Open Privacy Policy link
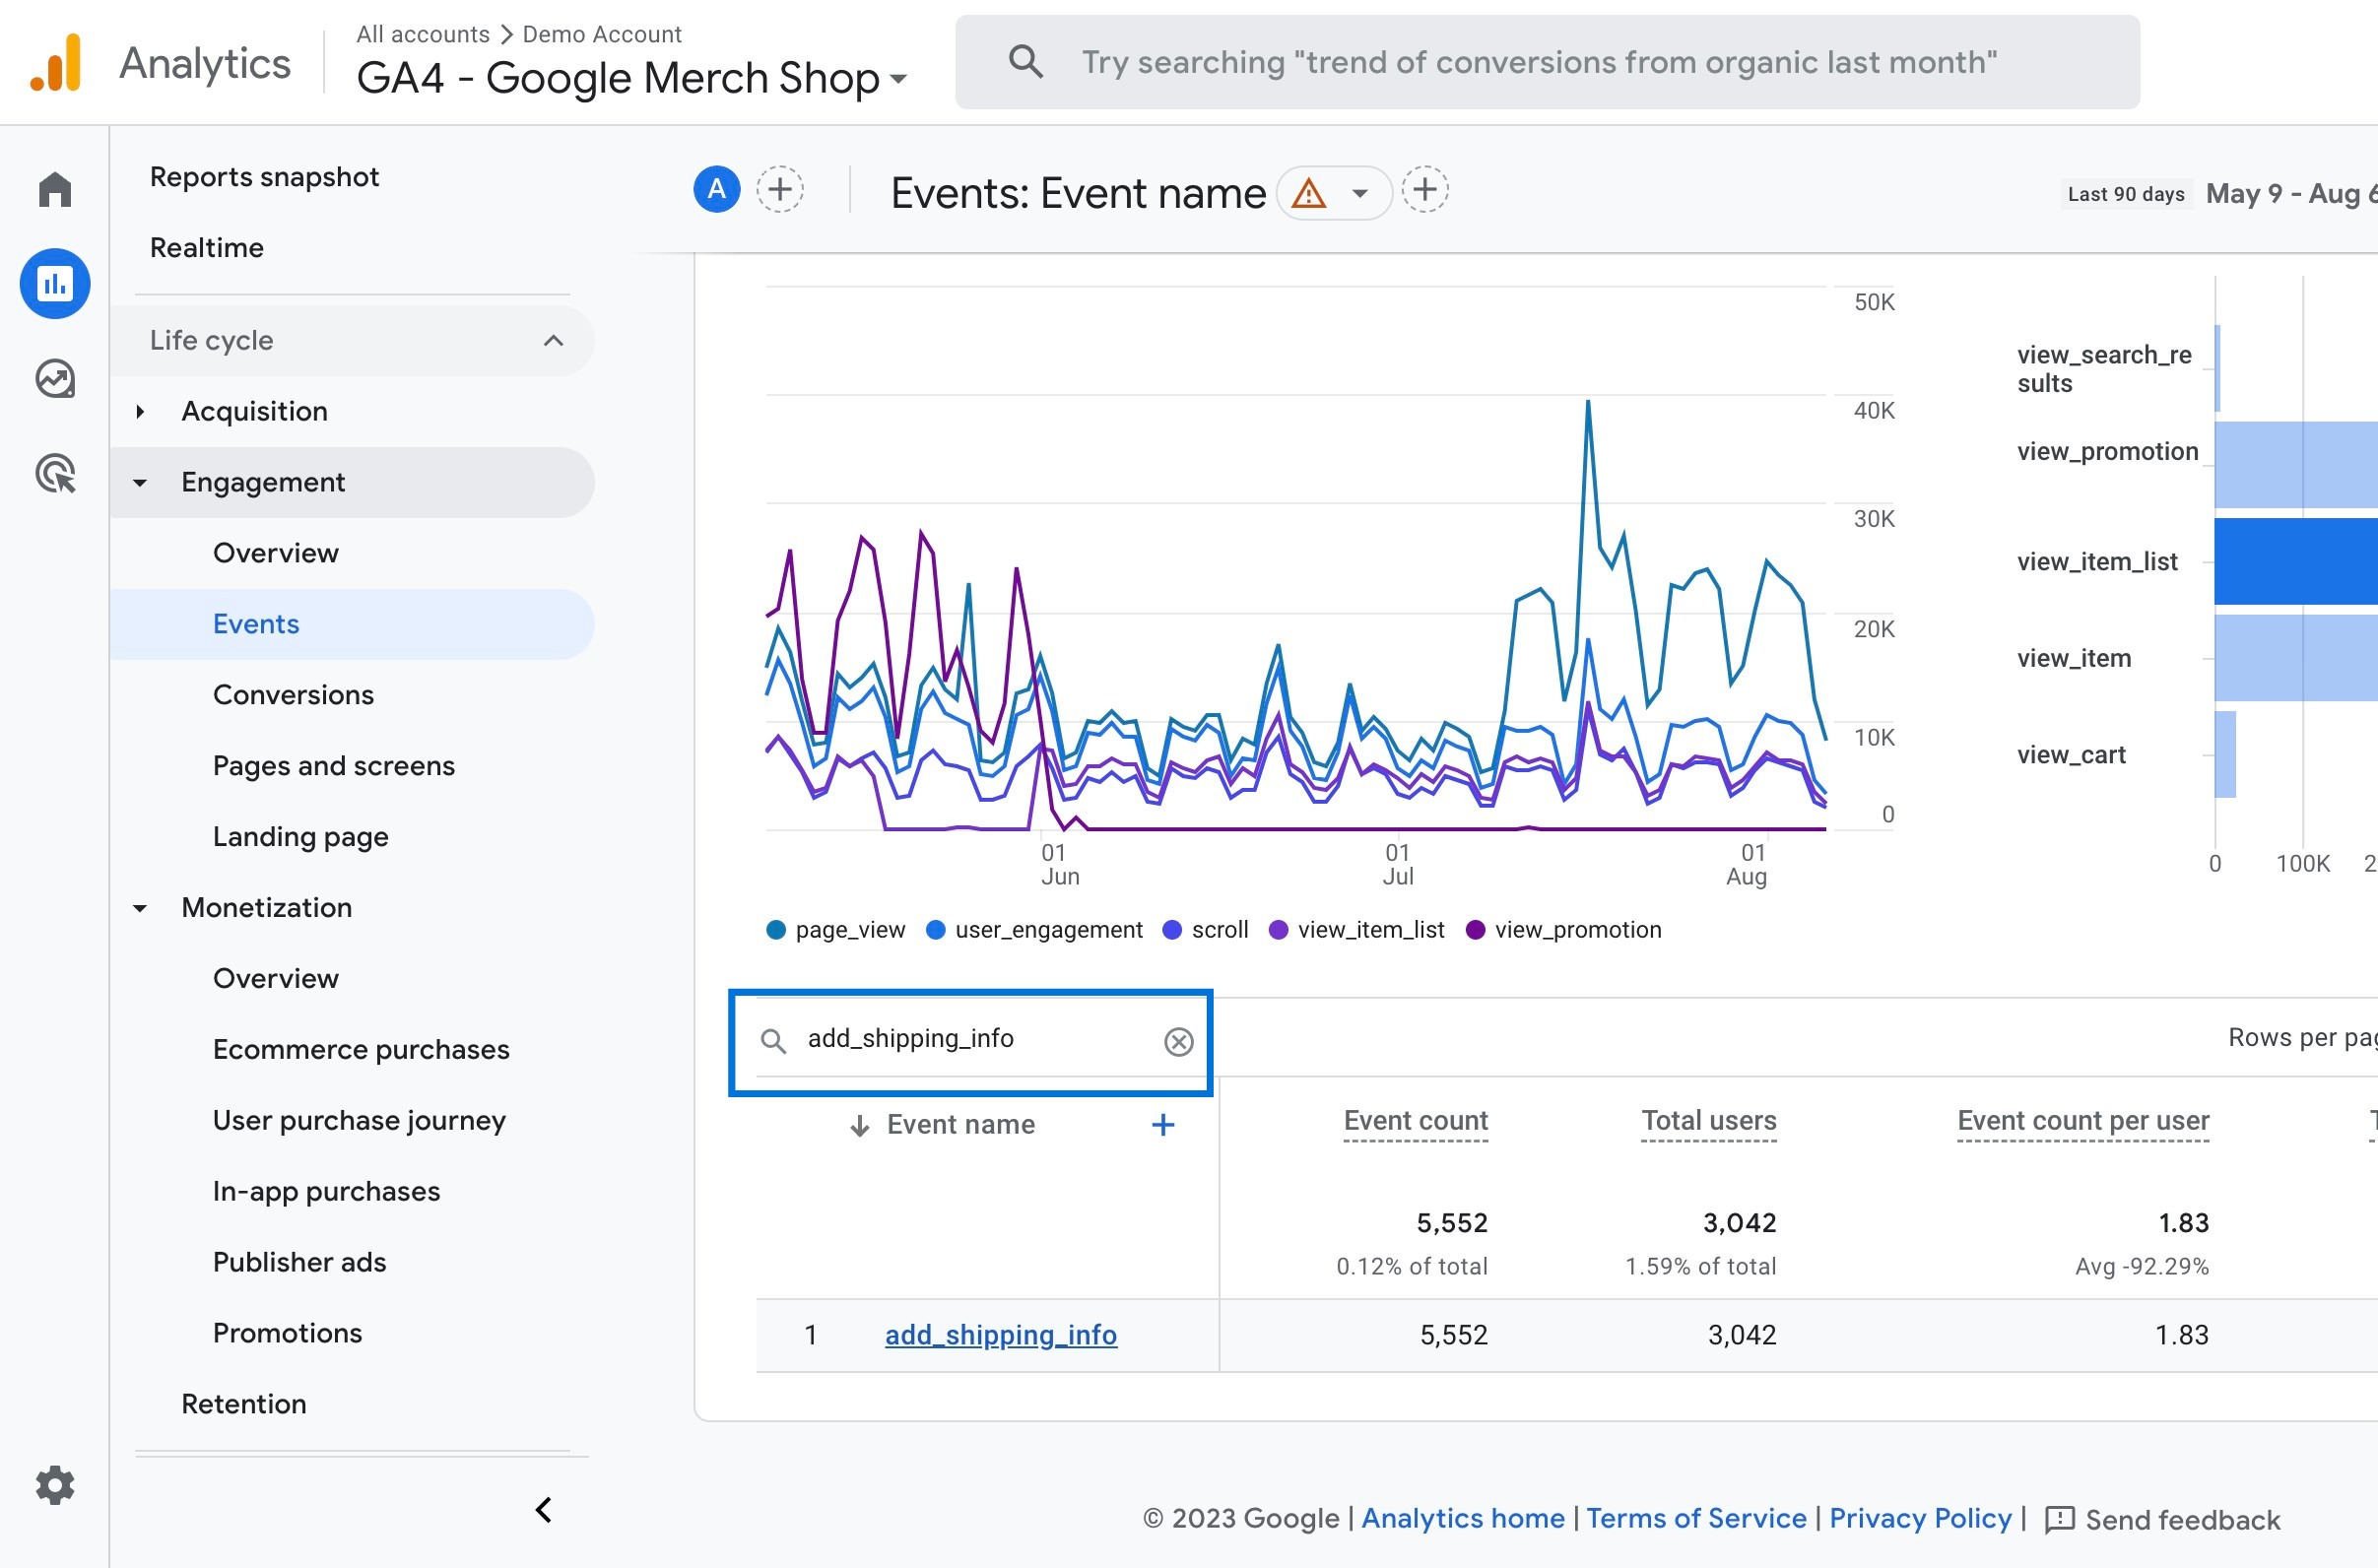Viewport: 2378px width, 1568px height. 1920,1518
